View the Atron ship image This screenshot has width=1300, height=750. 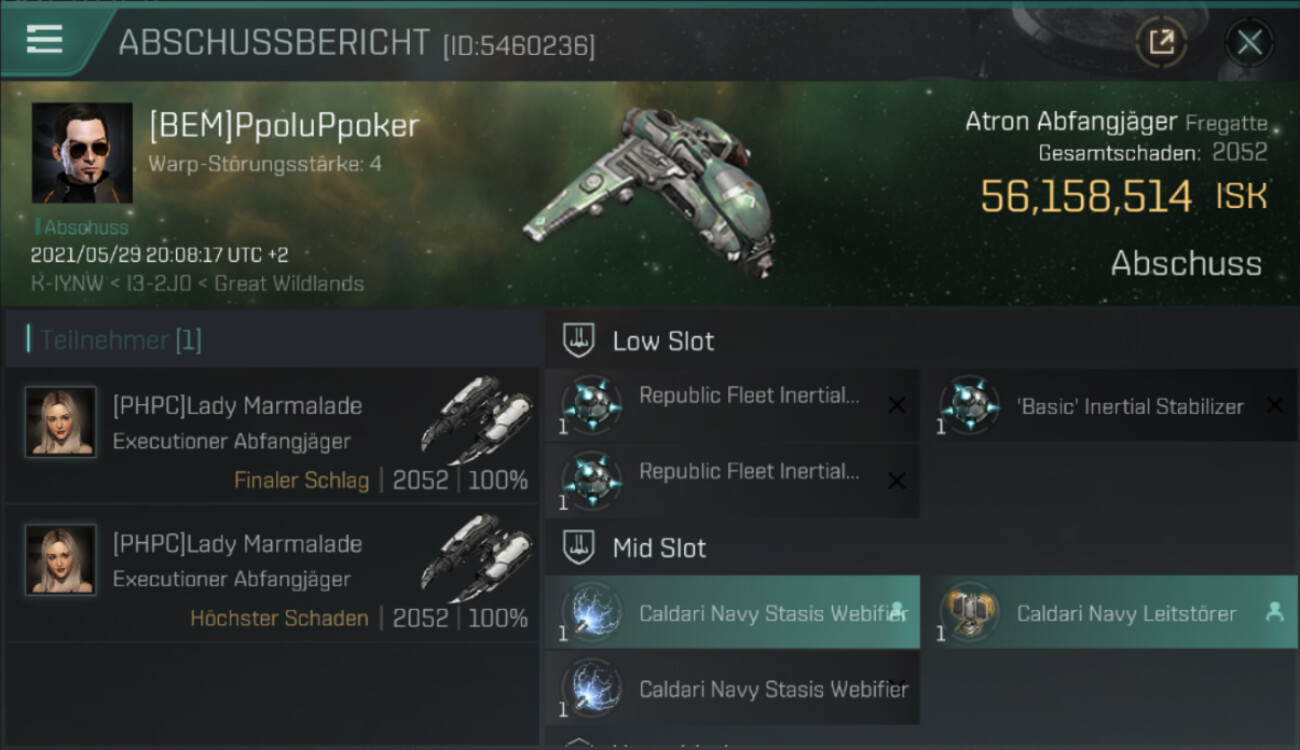click(x=648, y=190)
